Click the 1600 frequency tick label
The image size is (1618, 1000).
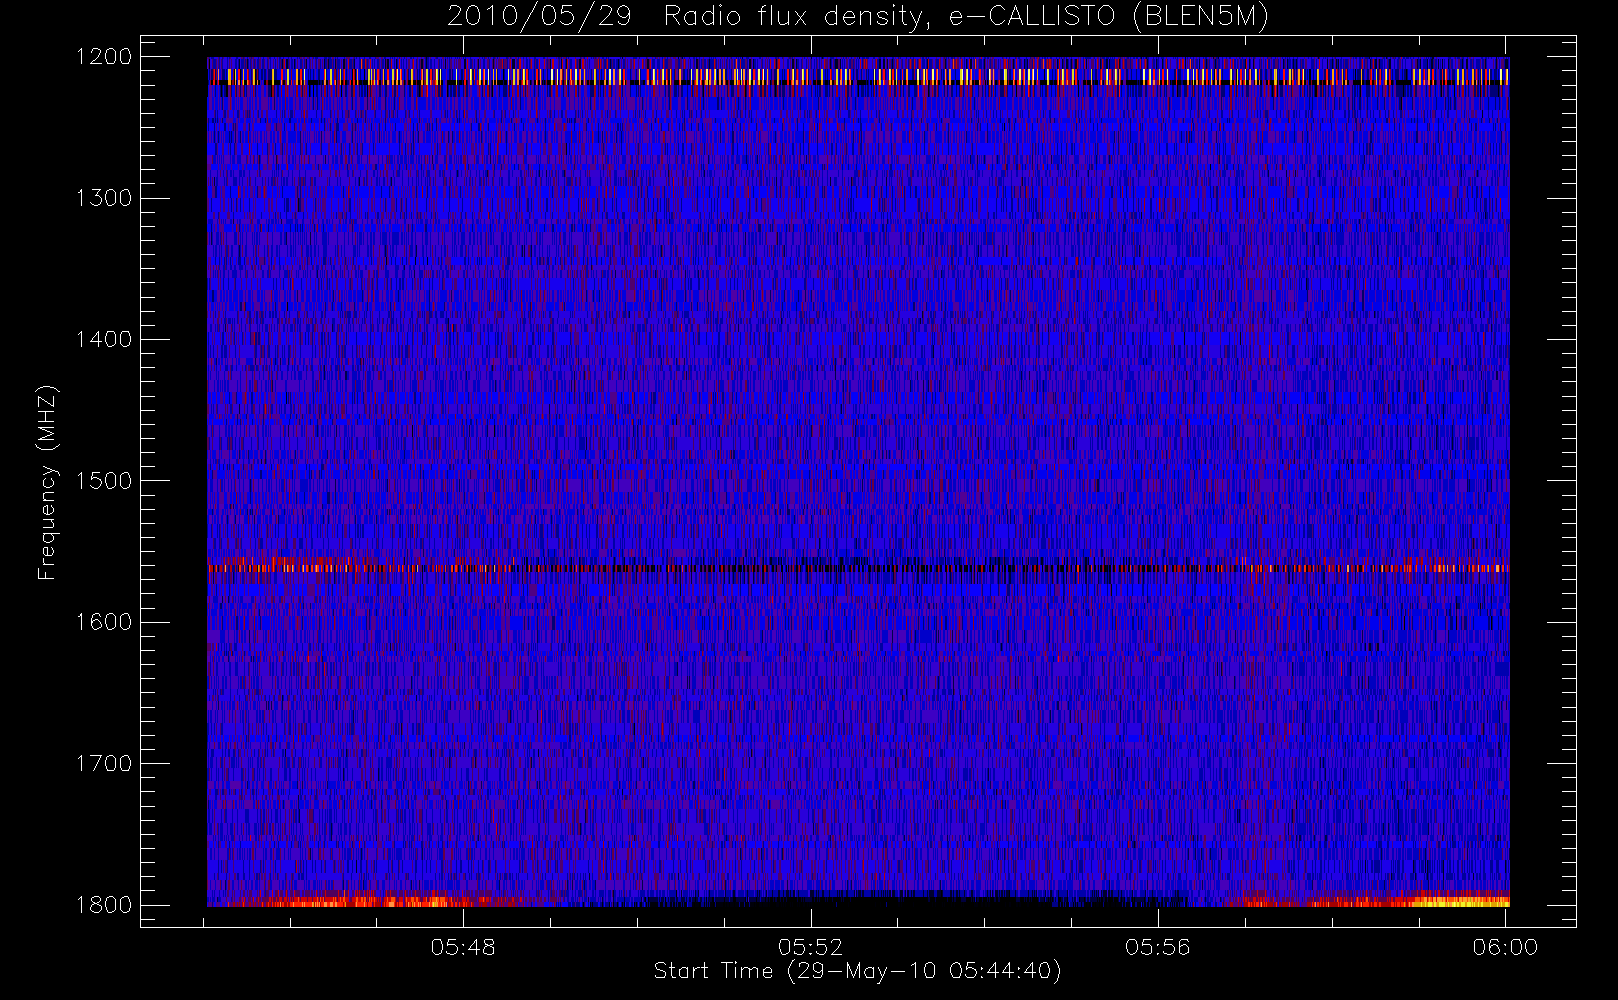(x=104, y=622)
